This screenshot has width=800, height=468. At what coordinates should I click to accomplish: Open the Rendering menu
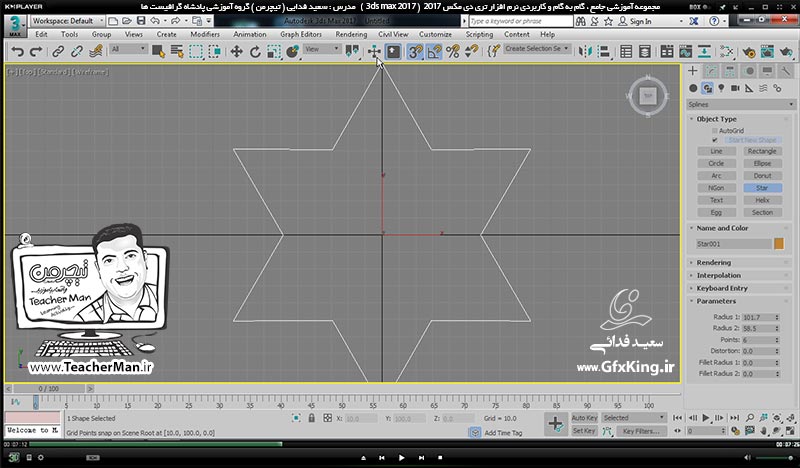pyautogui.click(x=351, y=34)
